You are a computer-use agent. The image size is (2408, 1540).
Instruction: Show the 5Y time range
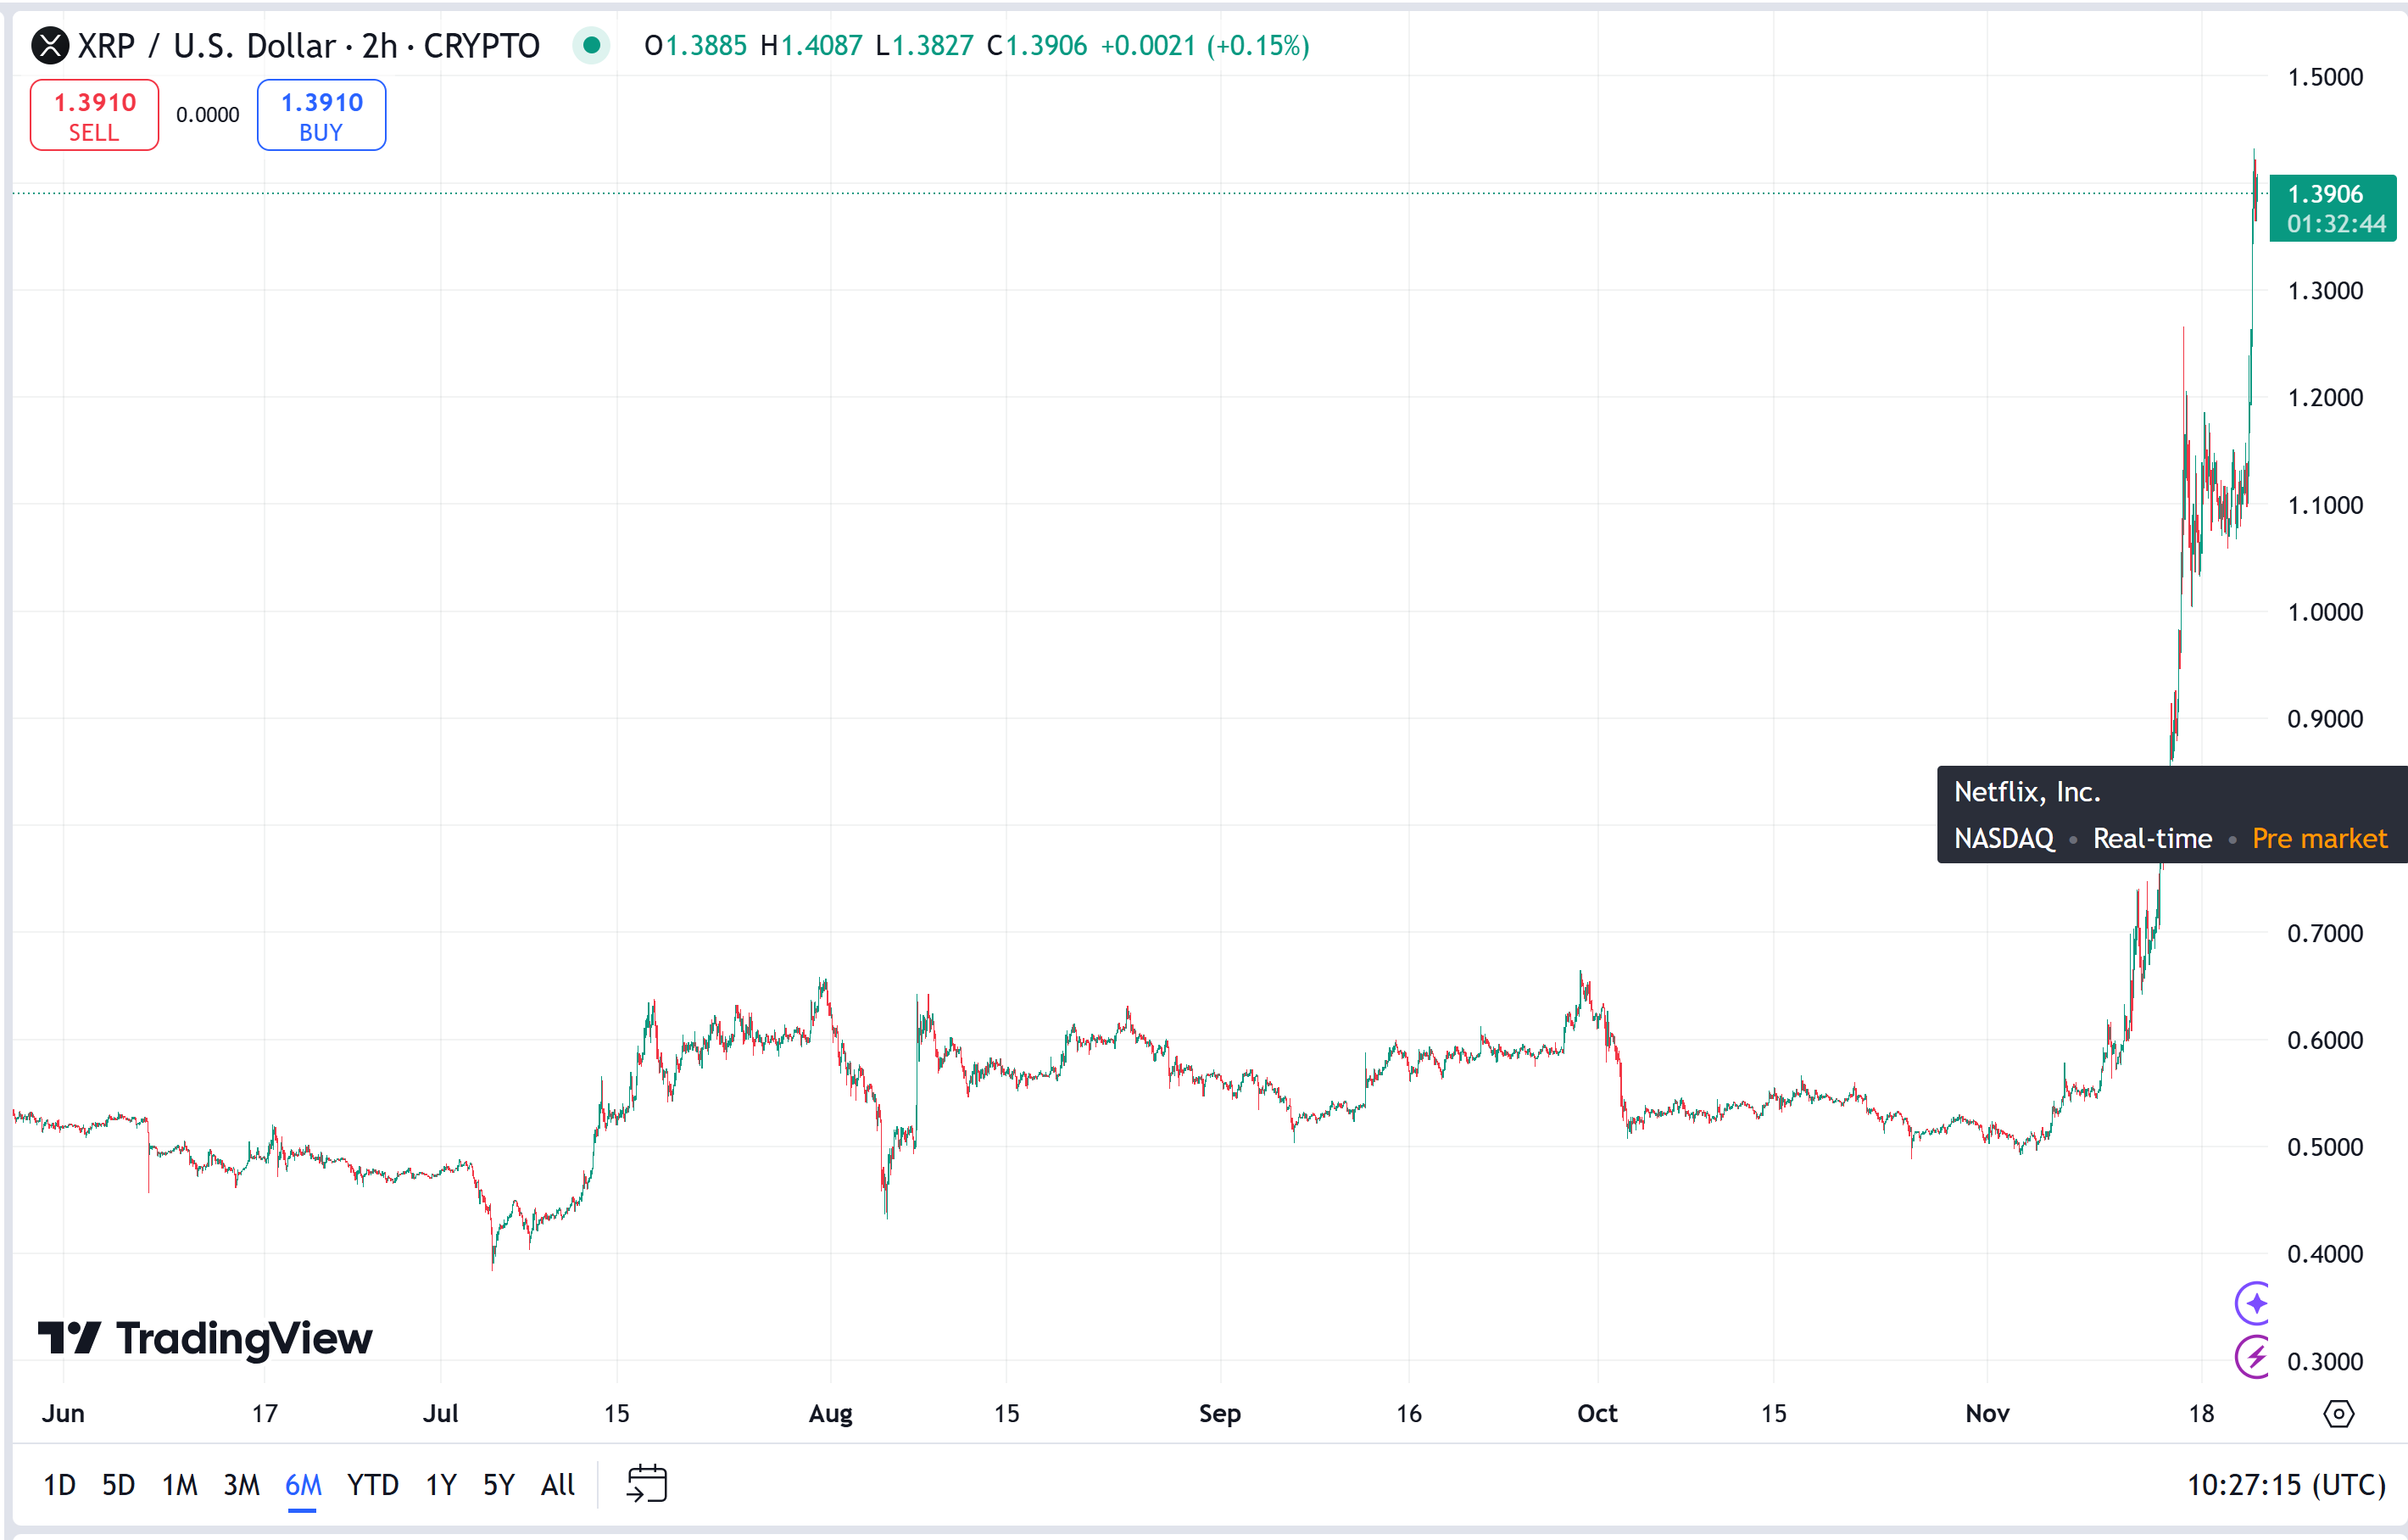coord(499,1485)
